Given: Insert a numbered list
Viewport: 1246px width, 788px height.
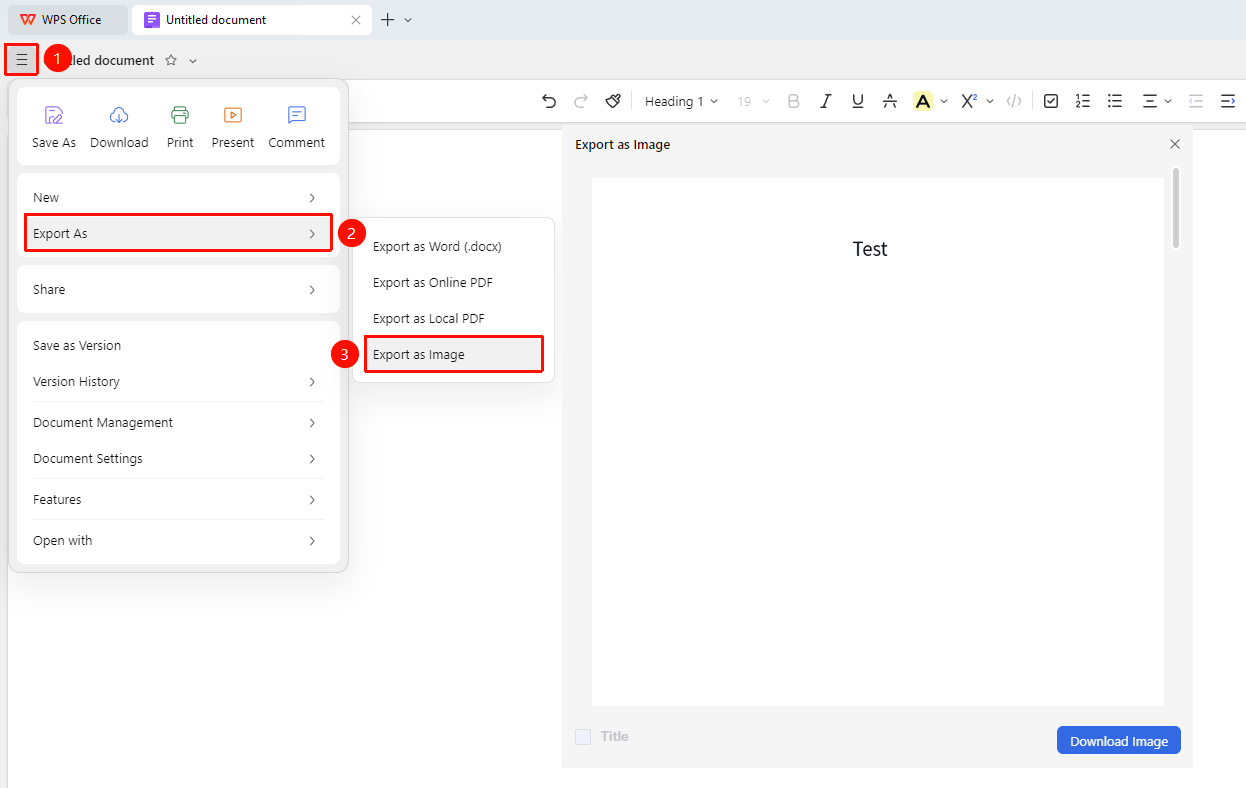Looking at the screenshot, I should [x=1083, y=101].
